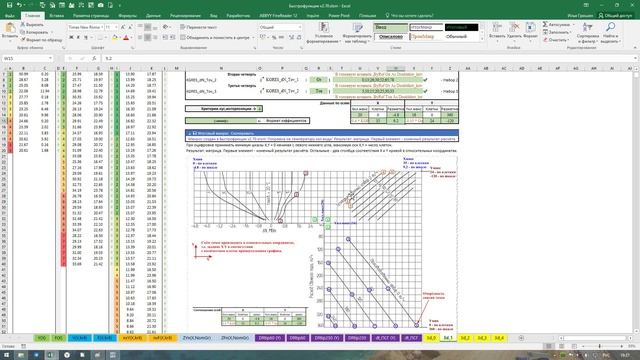Viewport: 640px width, 360px height.
Task: Select the Bd_0 sheet tab
Action: click(431, 338)
